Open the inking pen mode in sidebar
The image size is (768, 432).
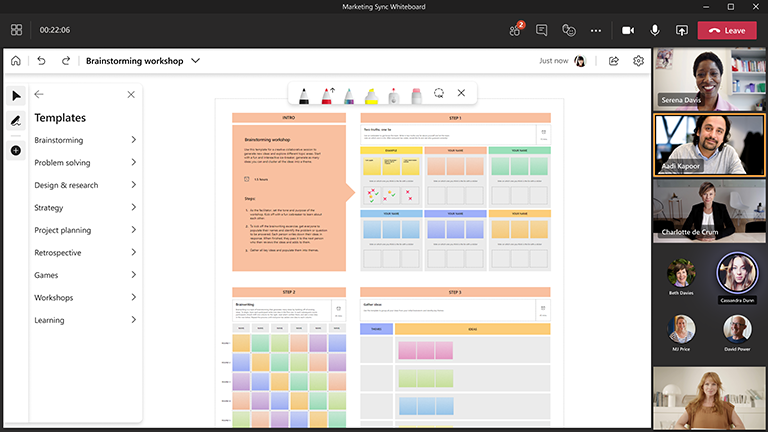[x=16, y=121]
